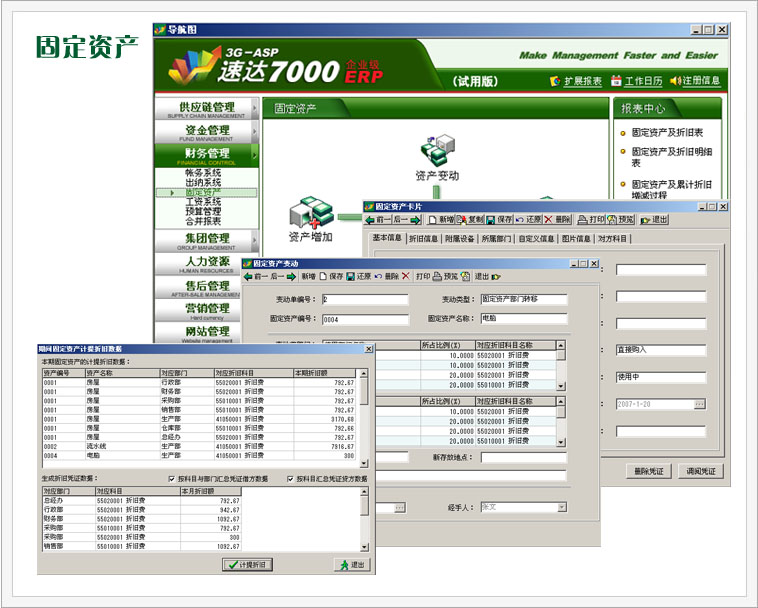Collapse the 财务管理 sidebar section

207,156
